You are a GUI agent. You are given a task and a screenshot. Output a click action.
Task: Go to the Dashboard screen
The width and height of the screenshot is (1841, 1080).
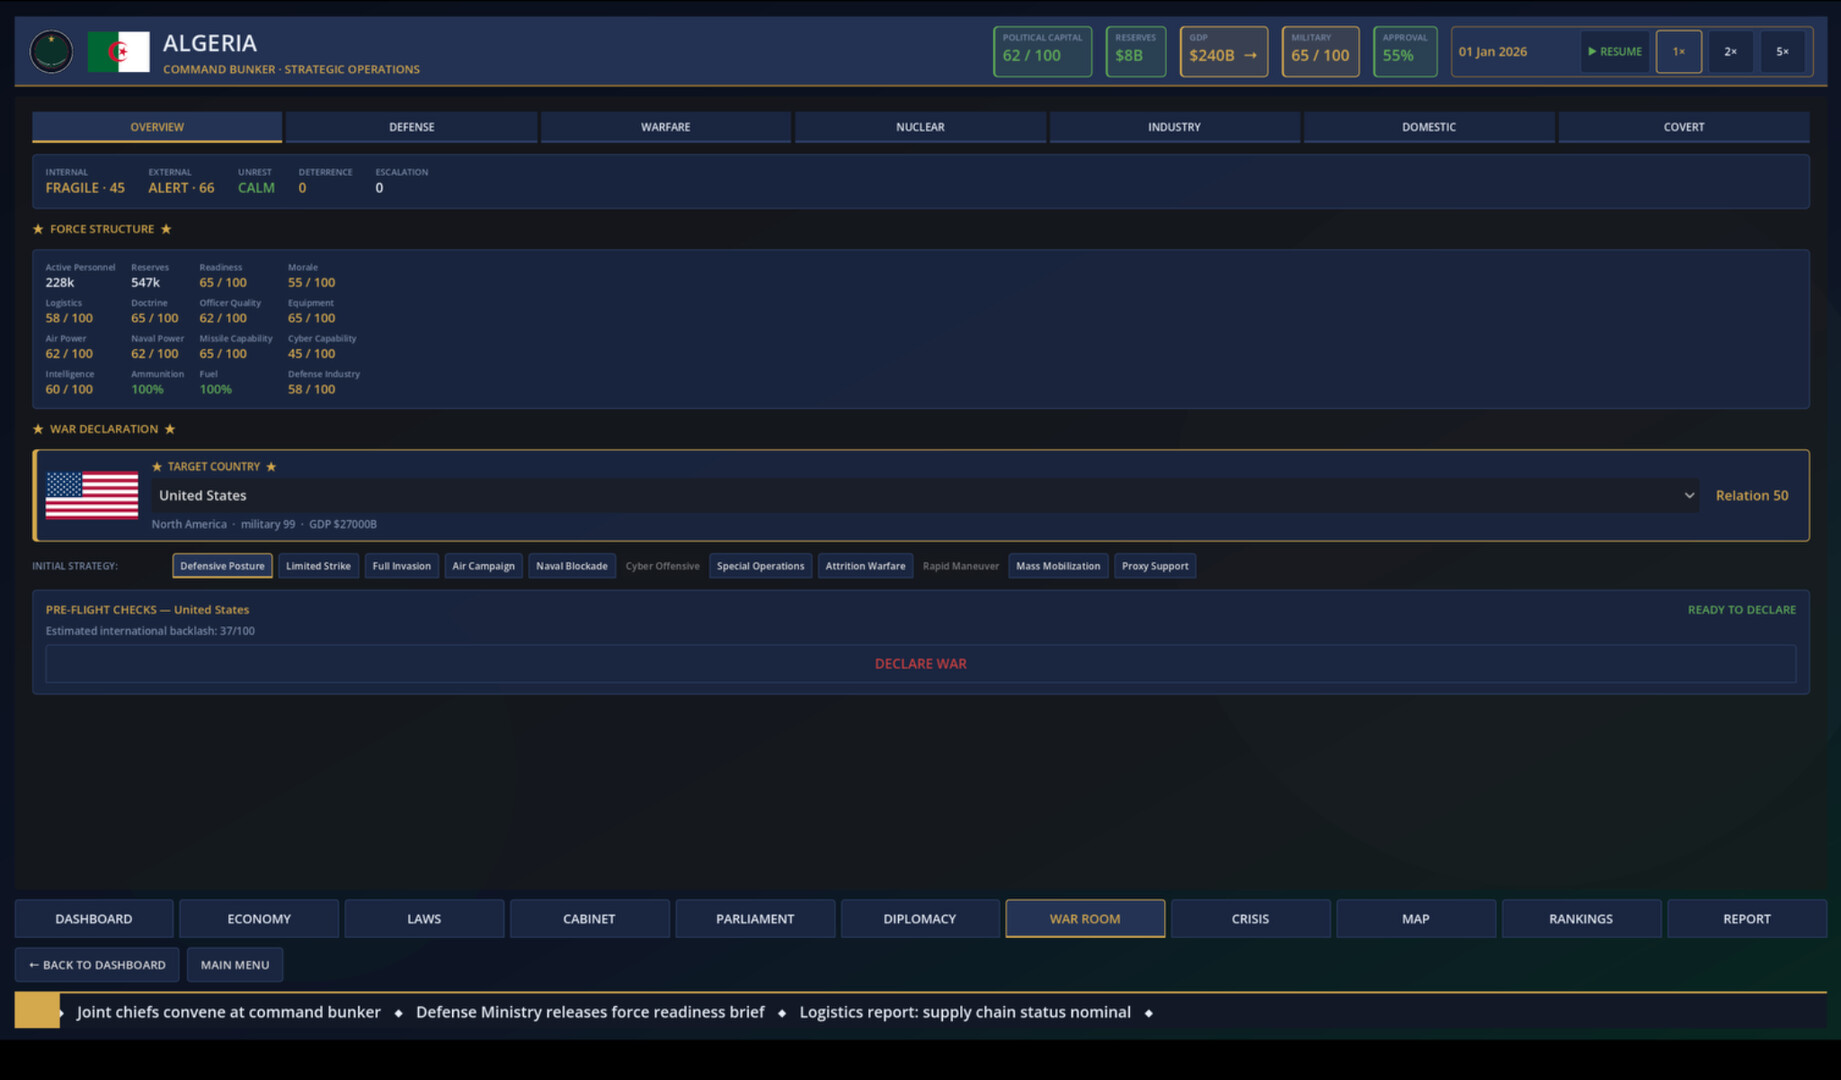[94, 918]
